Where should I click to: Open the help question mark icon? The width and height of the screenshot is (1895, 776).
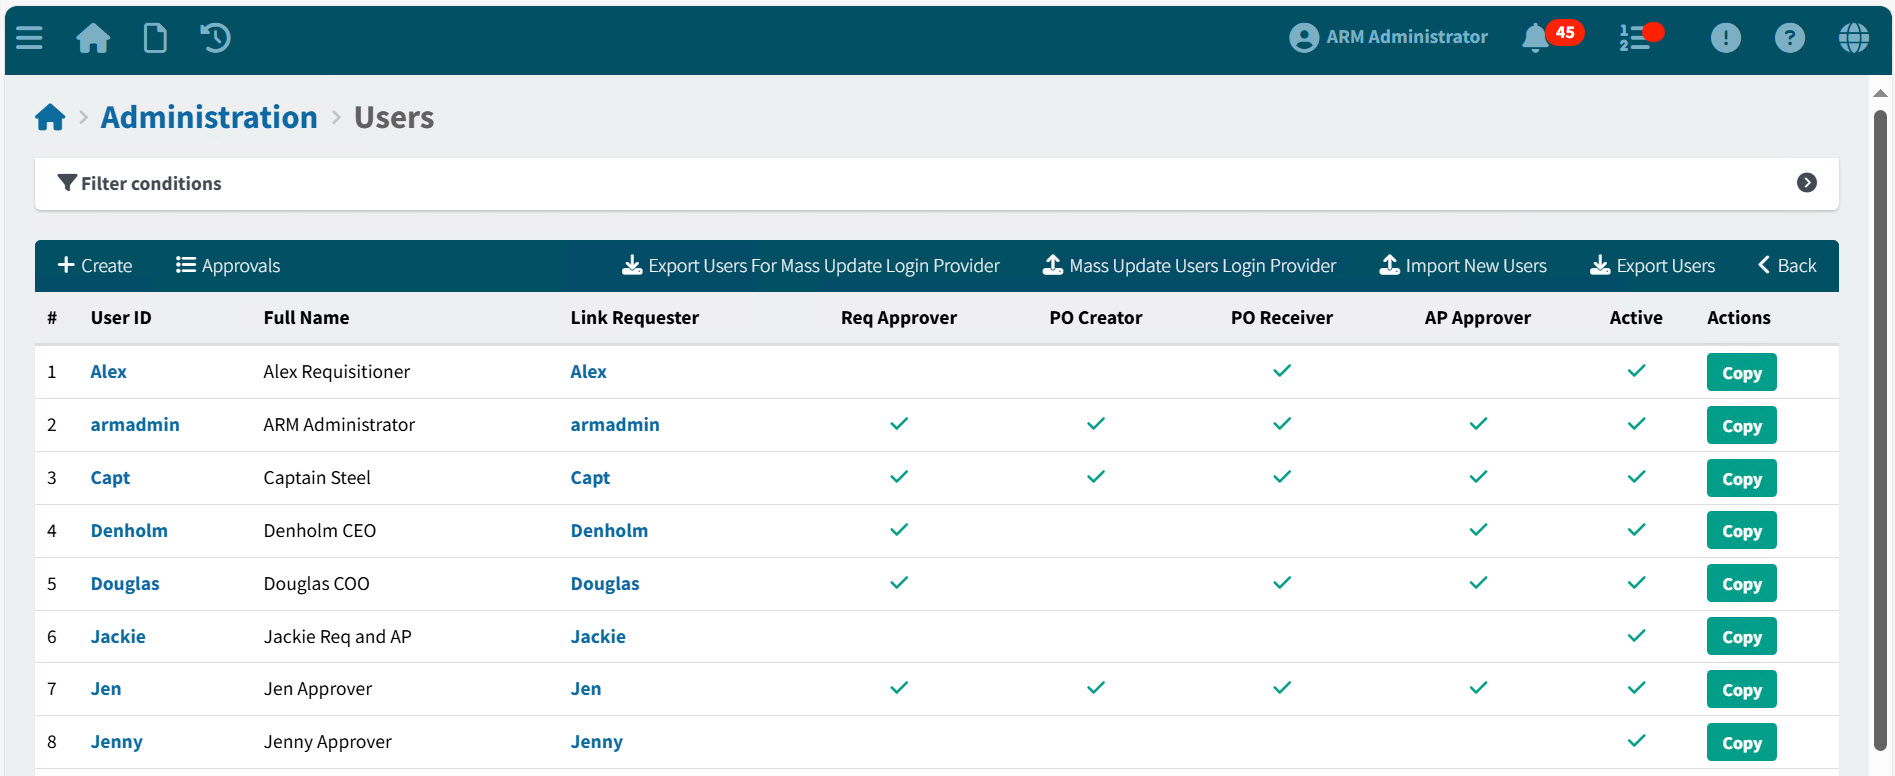[1789, 38]
